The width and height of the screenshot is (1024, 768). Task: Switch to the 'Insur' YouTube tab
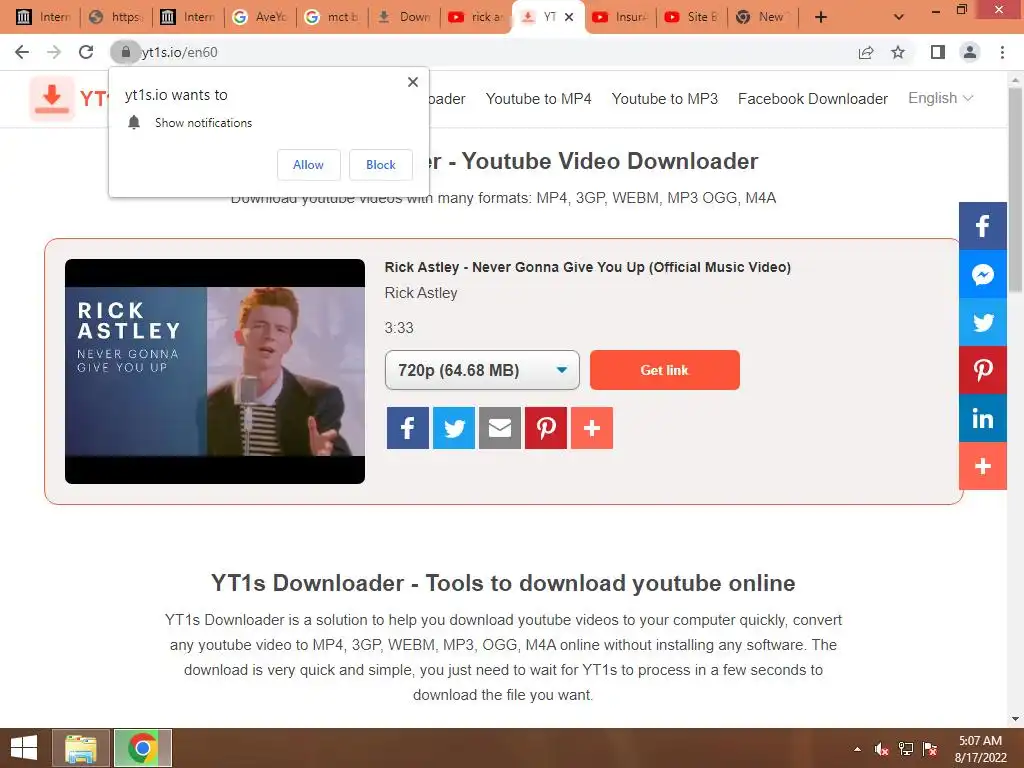click(x=620, y=17)
